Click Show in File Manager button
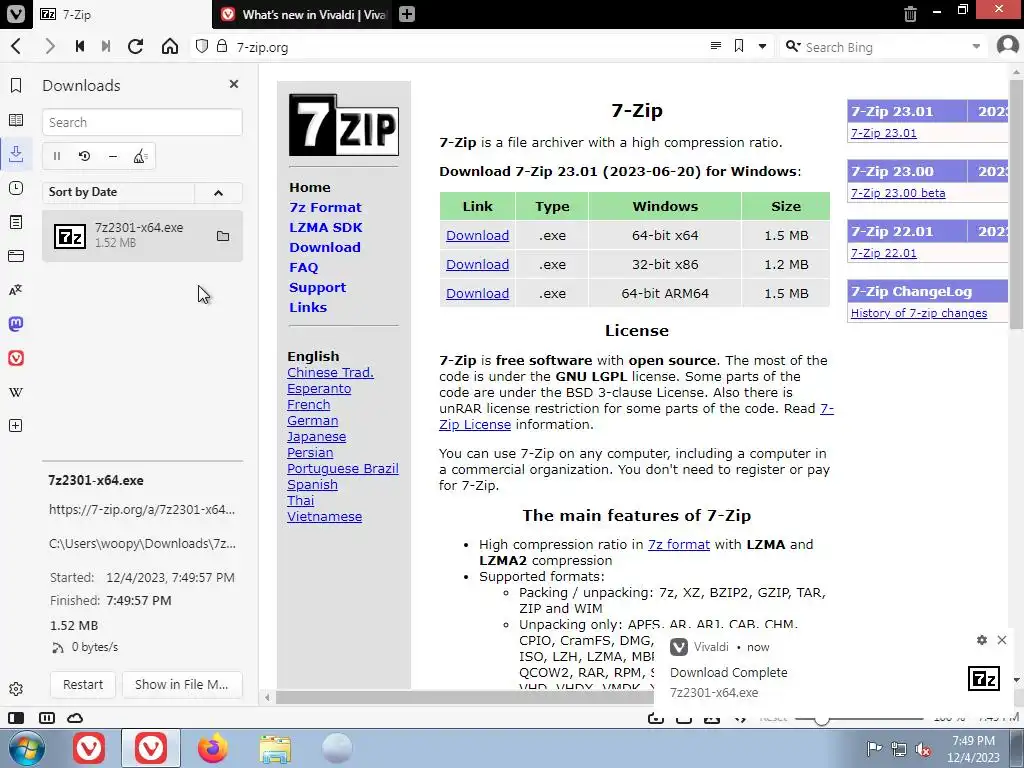The image size is (1024, 768). [x=182, y=684]
